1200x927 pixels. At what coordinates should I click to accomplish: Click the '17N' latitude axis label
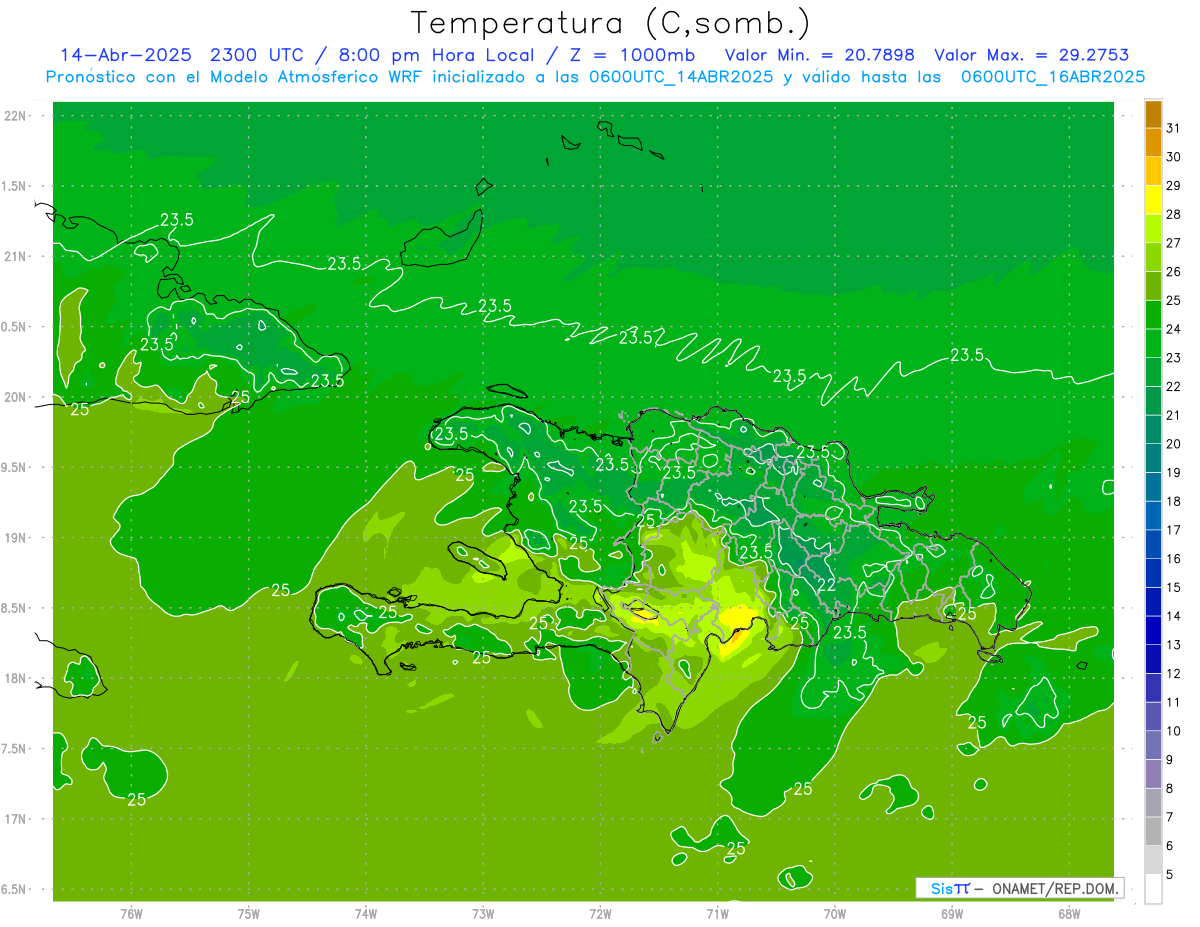click(x=15, y=819)
